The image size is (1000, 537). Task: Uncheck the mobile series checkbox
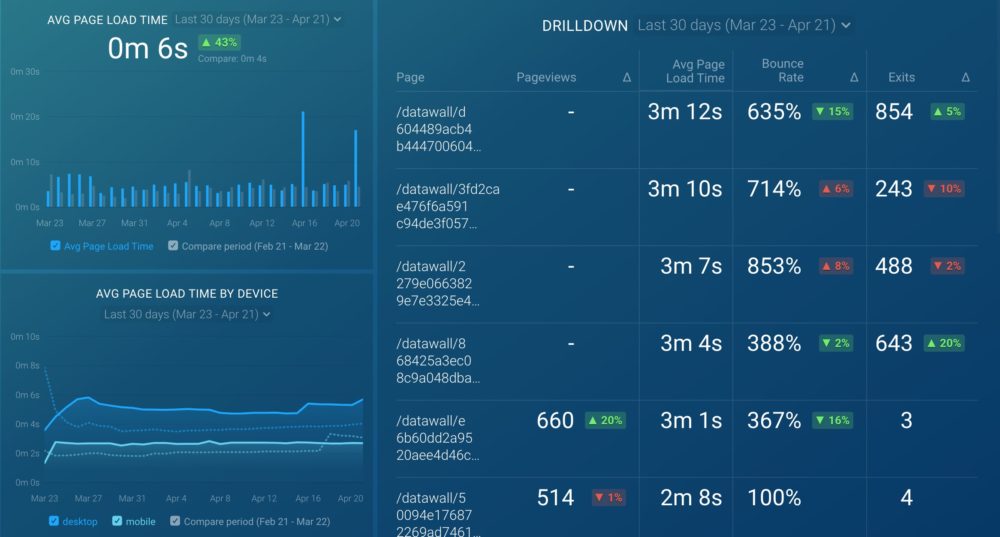click(118, 521)
